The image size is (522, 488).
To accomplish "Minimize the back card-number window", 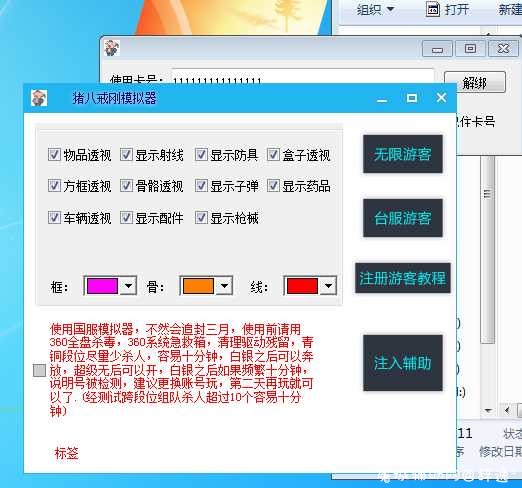I will pyautogui.click(x=437, y=49).
